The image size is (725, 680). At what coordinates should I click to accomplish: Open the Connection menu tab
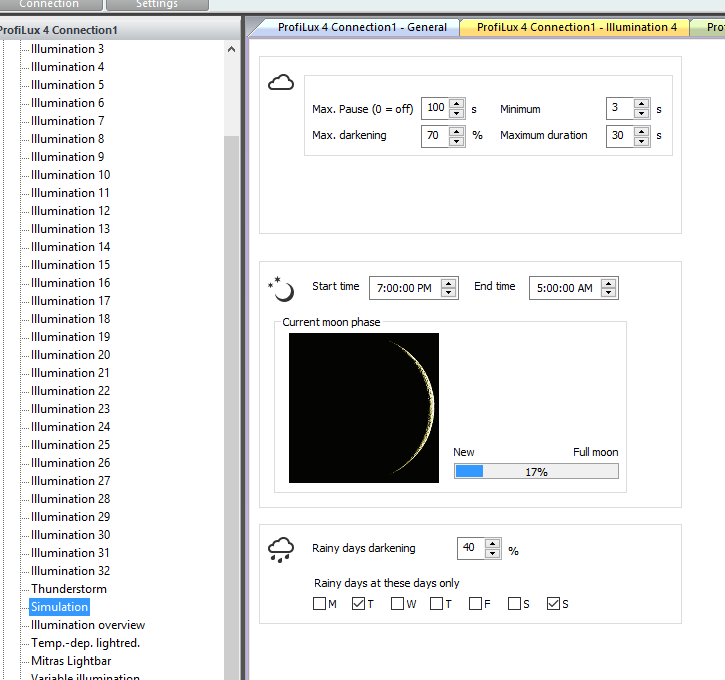coord(49,5)
